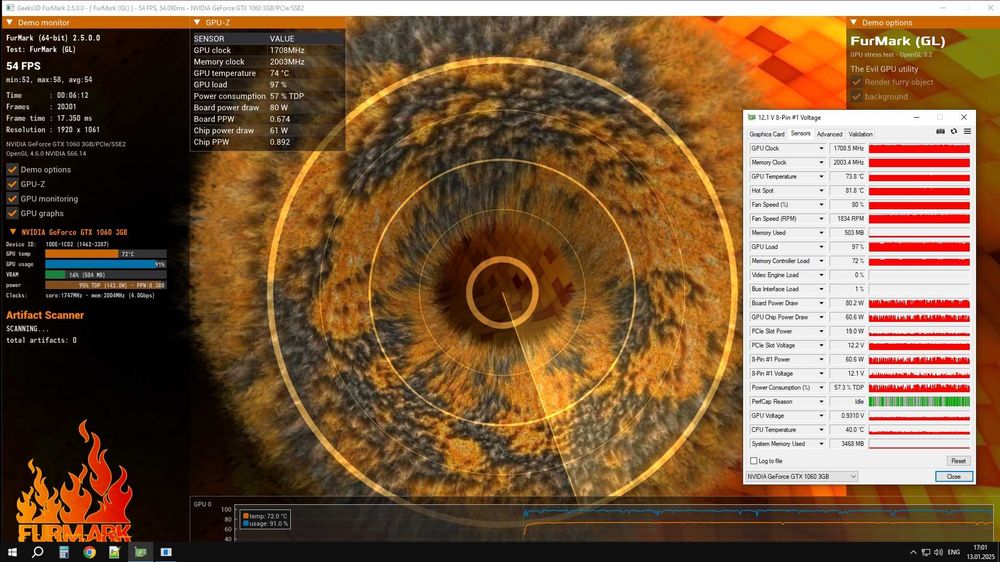The width and height of the screenshot is (1000, 562).
Task: Click the Close button in GPU-Z
Action: click(x=953, y=477)
